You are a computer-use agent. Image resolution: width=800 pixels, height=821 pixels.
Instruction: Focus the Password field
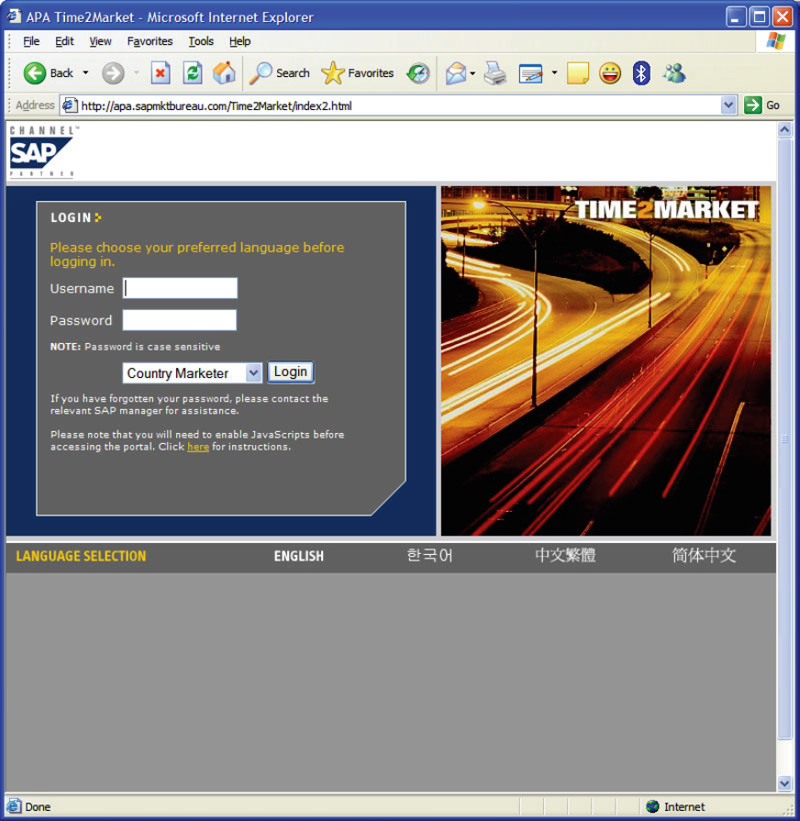180,320
